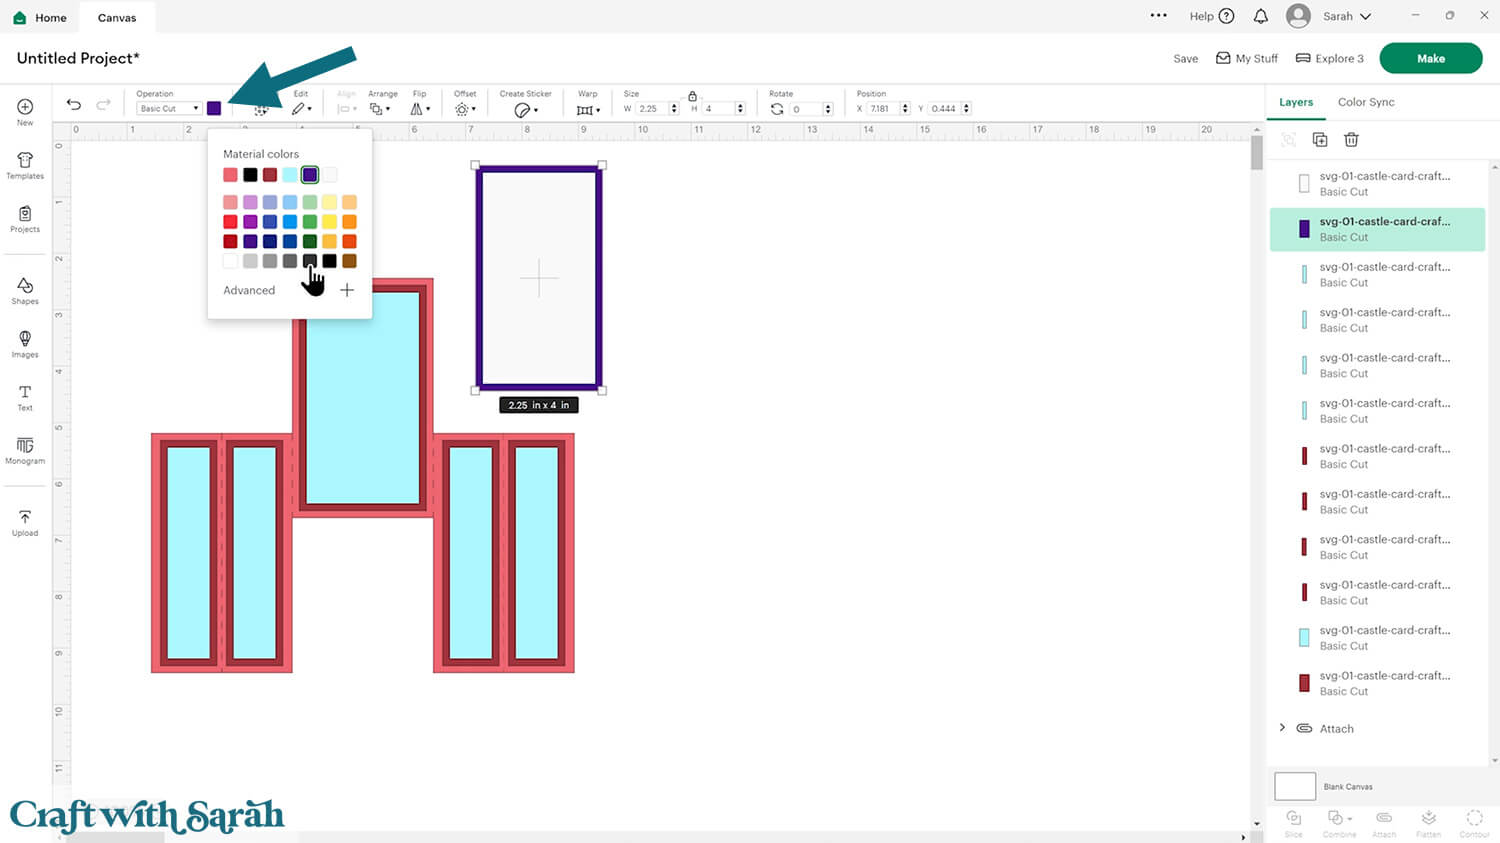Click Save project

1185,59
